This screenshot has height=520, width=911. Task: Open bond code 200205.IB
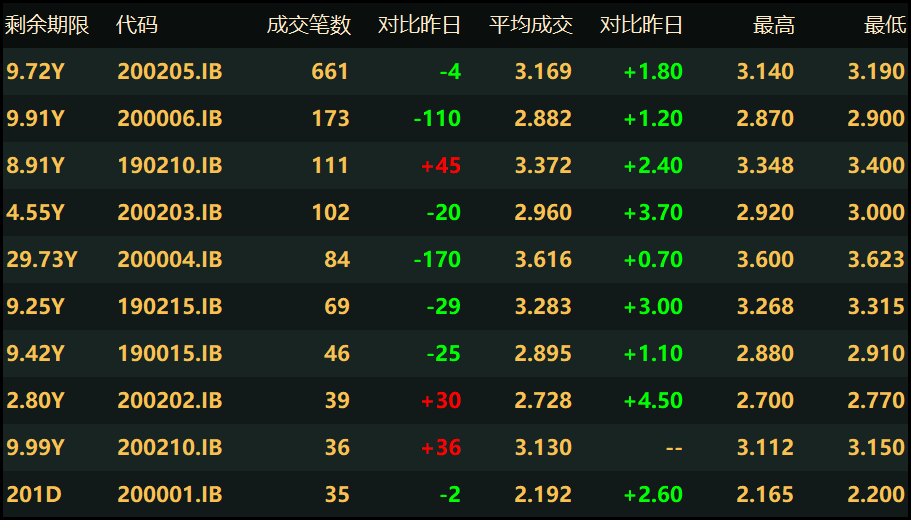point(169,72)
